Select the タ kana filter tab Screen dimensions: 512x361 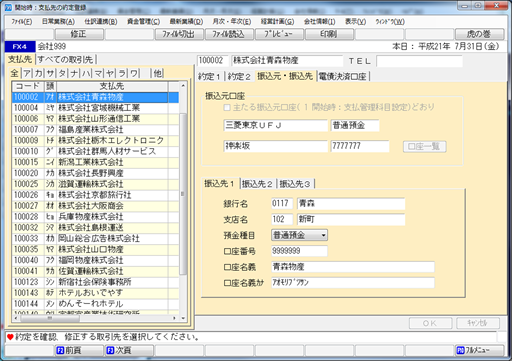click(62, 73)
